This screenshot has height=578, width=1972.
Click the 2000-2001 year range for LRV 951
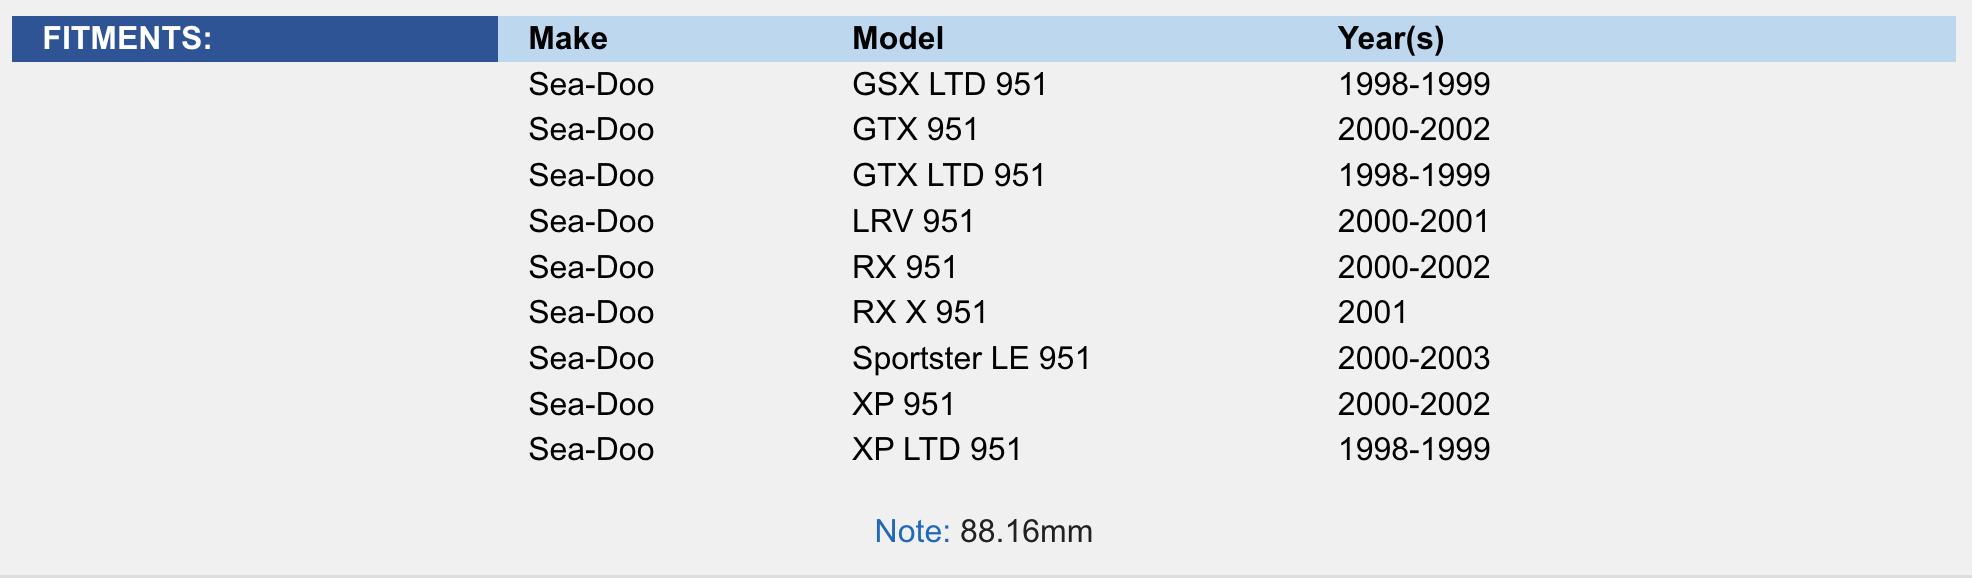tap(1413, 221)
